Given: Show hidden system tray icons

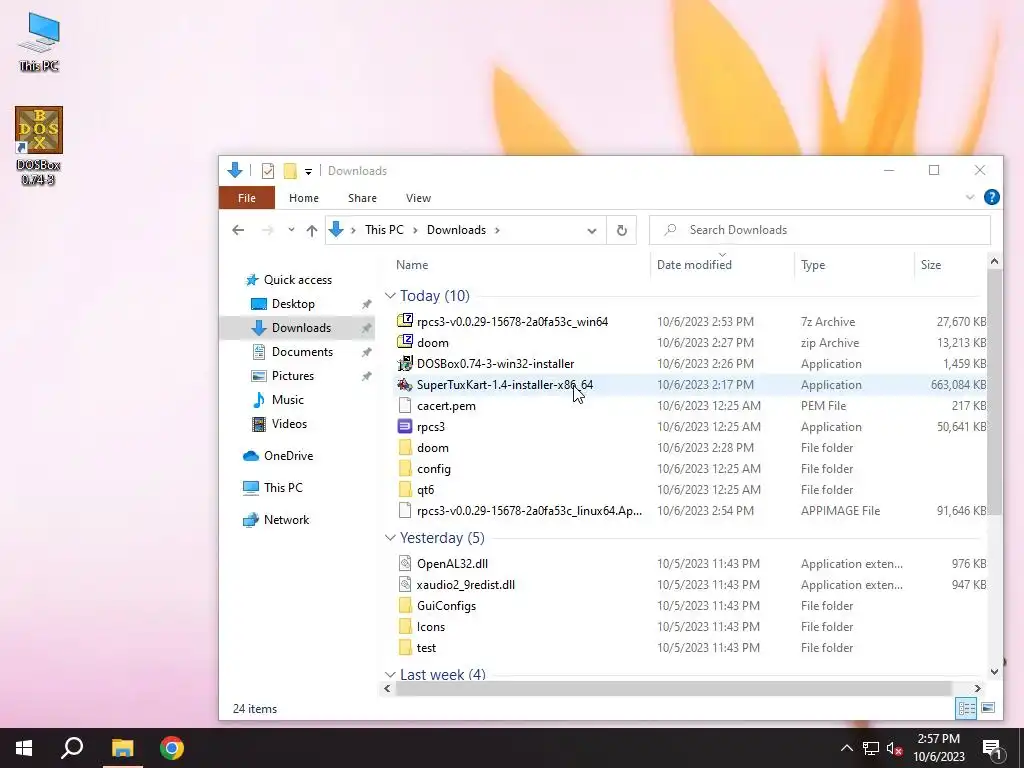Looking at the screenshot, I should [x=846, y=748].
